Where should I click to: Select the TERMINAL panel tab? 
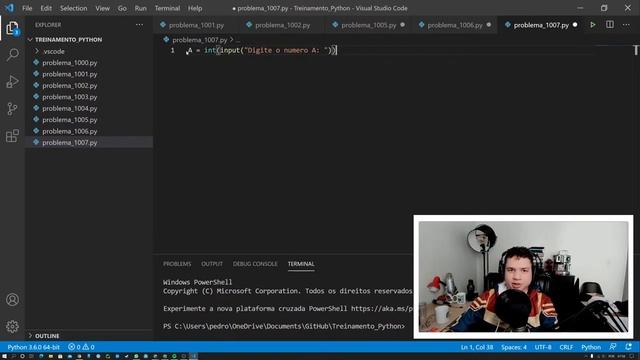coord(301,264)
